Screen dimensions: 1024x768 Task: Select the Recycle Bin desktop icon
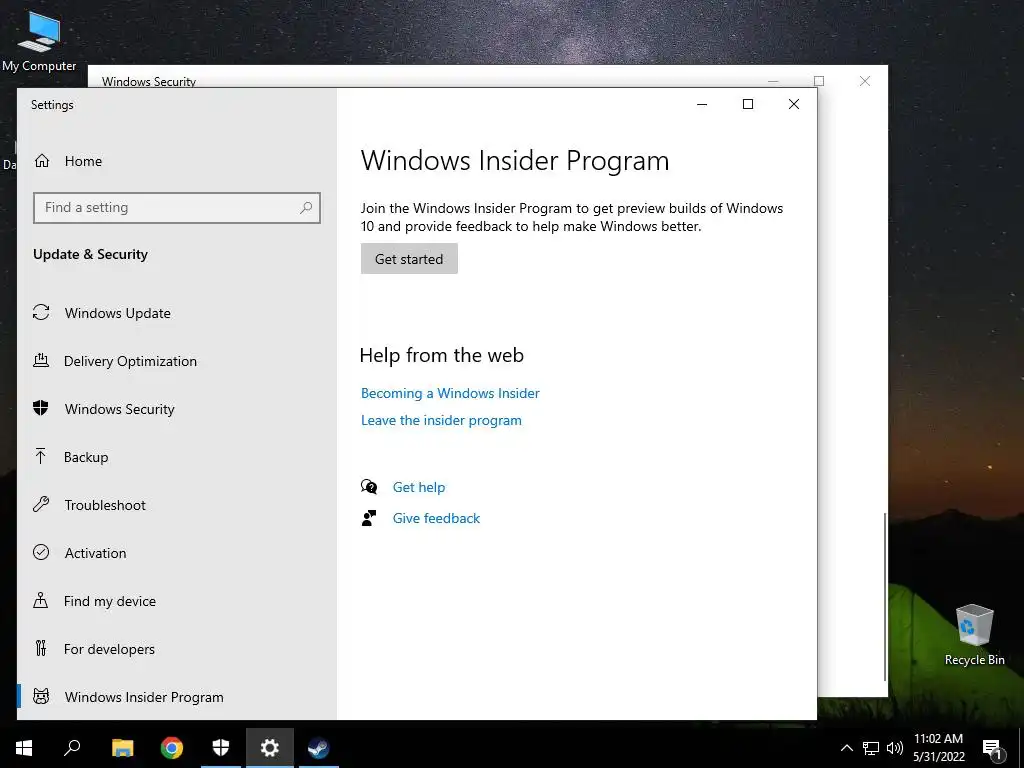pyautogui.click(x=974, y=635)
